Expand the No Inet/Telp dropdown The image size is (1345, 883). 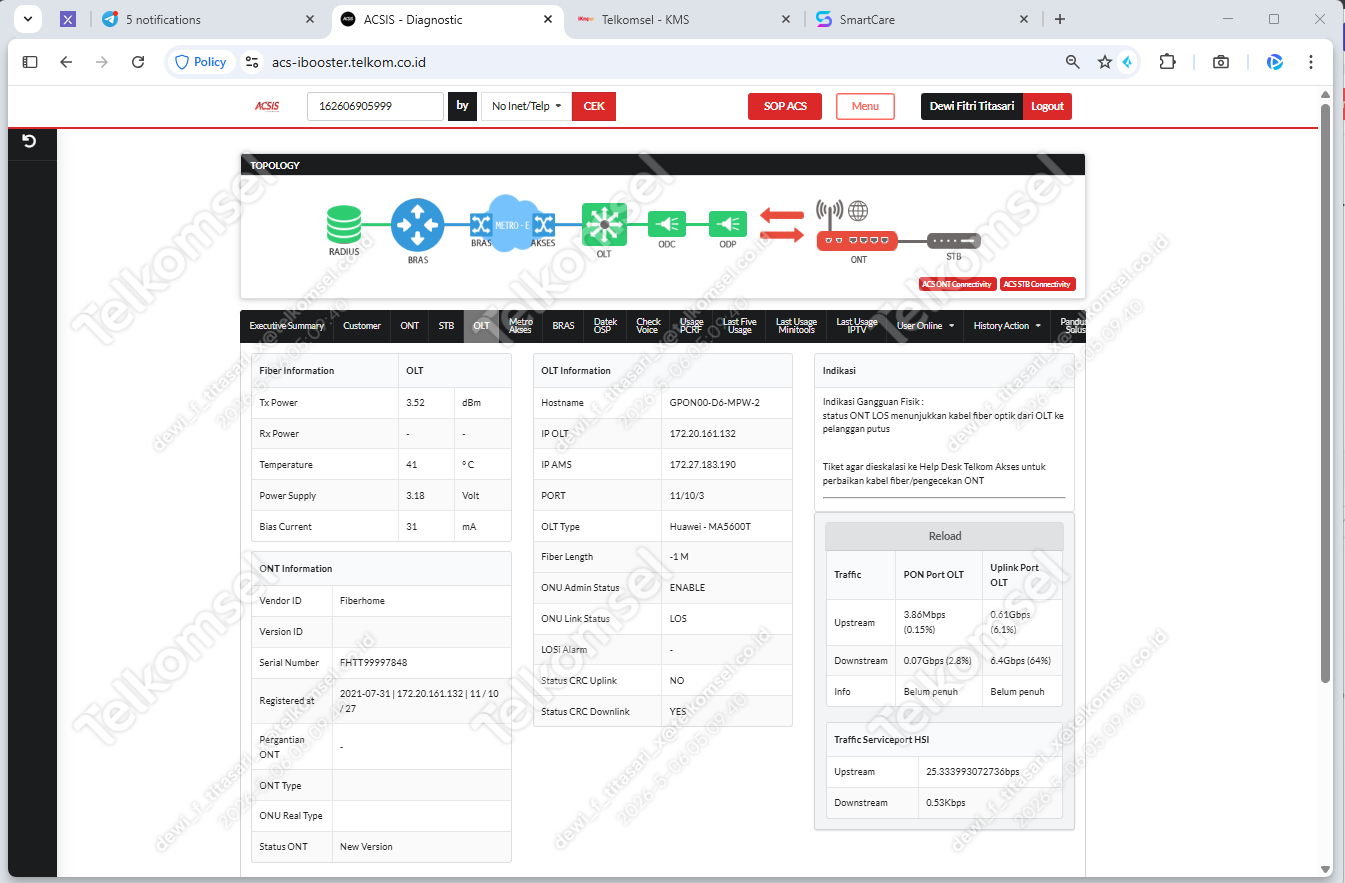[x=526, y=106]
